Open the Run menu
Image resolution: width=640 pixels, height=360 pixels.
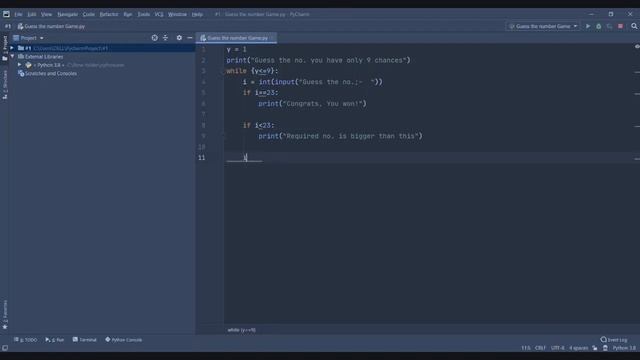pos(128,14)
